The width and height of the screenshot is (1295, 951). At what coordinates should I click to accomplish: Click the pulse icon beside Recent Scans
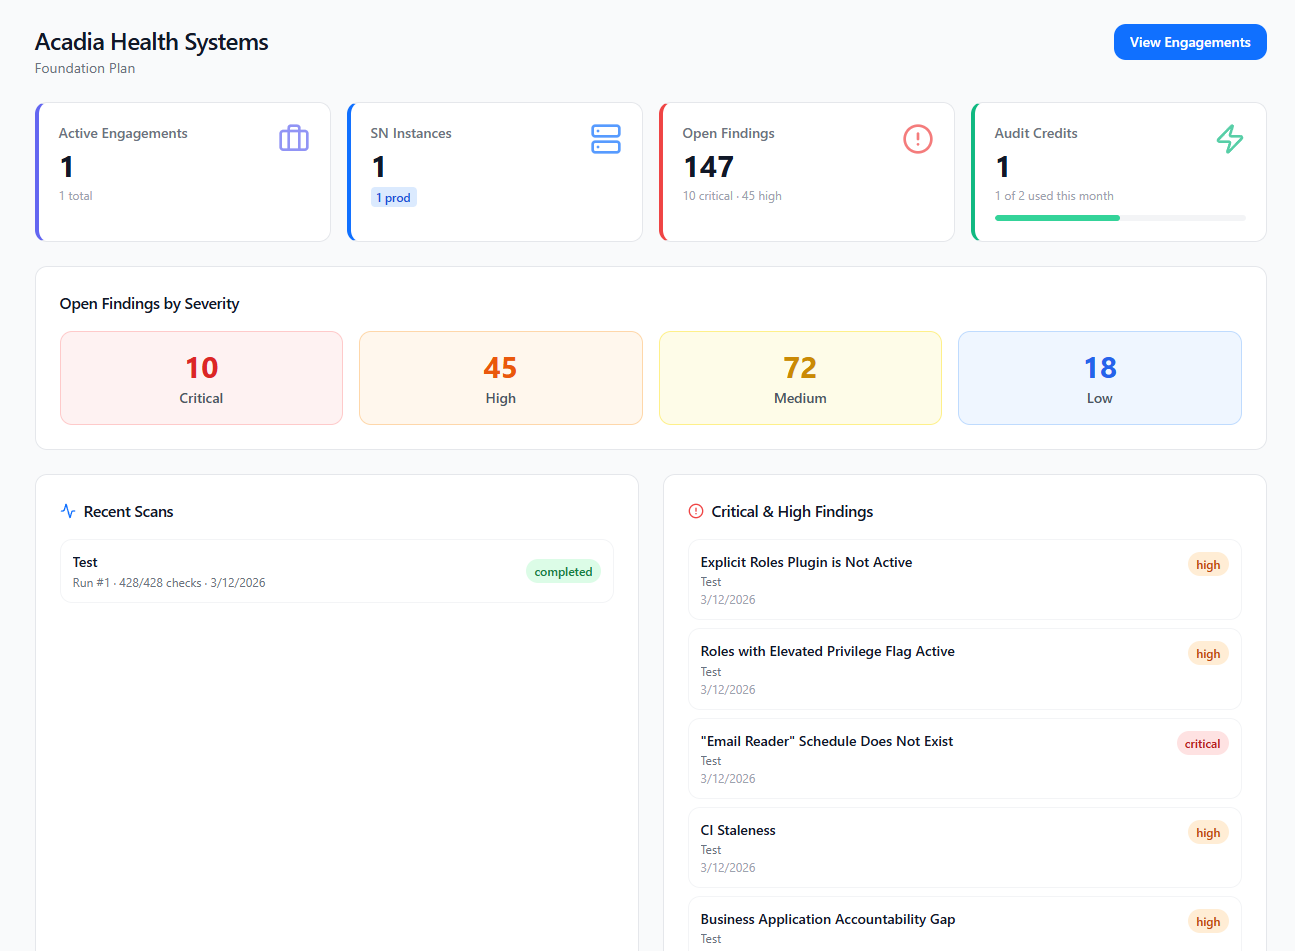pos(68,511)
